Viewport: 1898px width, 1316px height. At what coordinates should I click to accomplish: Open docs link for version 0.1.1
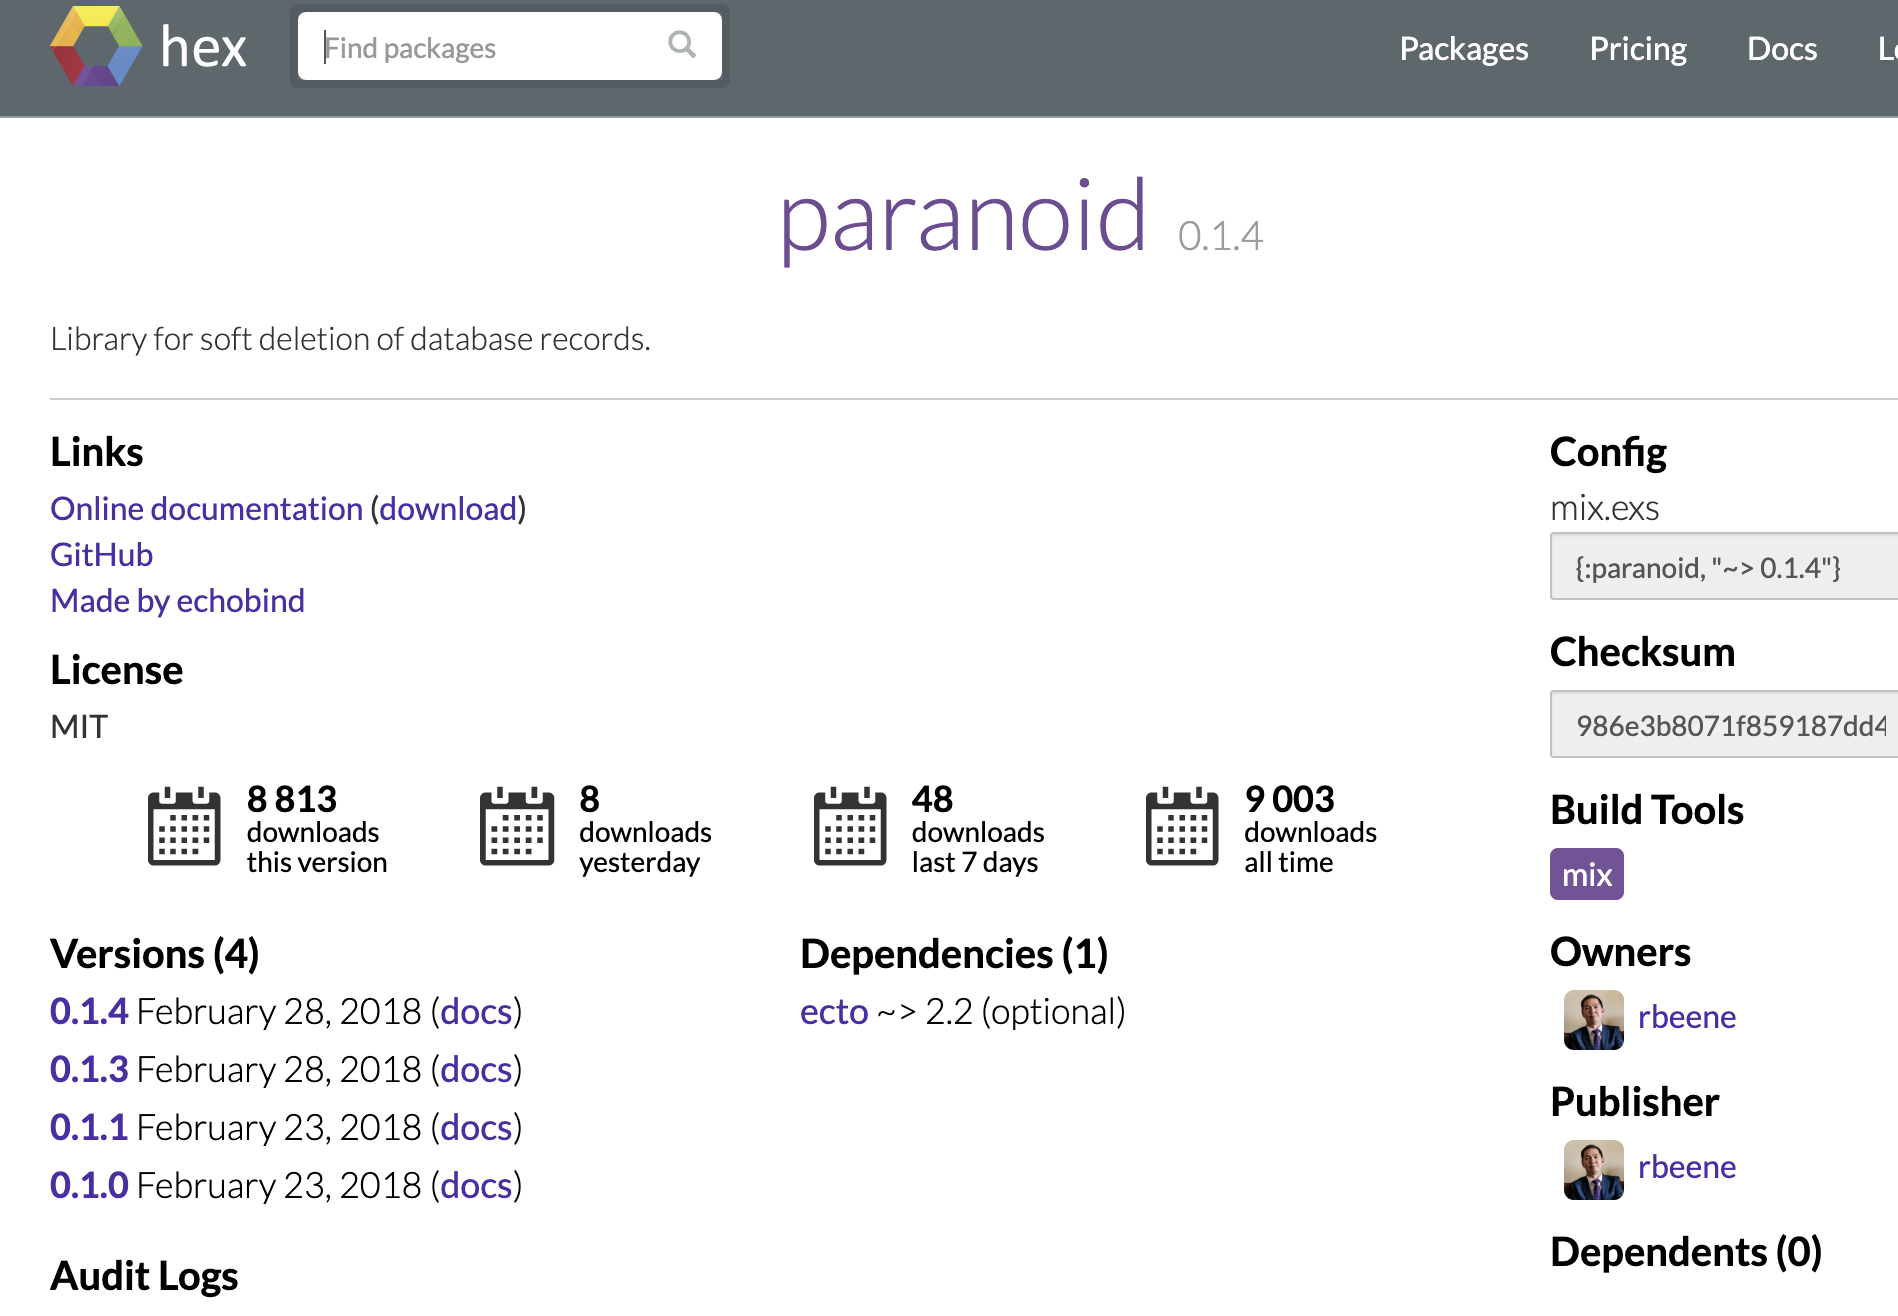click(x=476, y=1127)
